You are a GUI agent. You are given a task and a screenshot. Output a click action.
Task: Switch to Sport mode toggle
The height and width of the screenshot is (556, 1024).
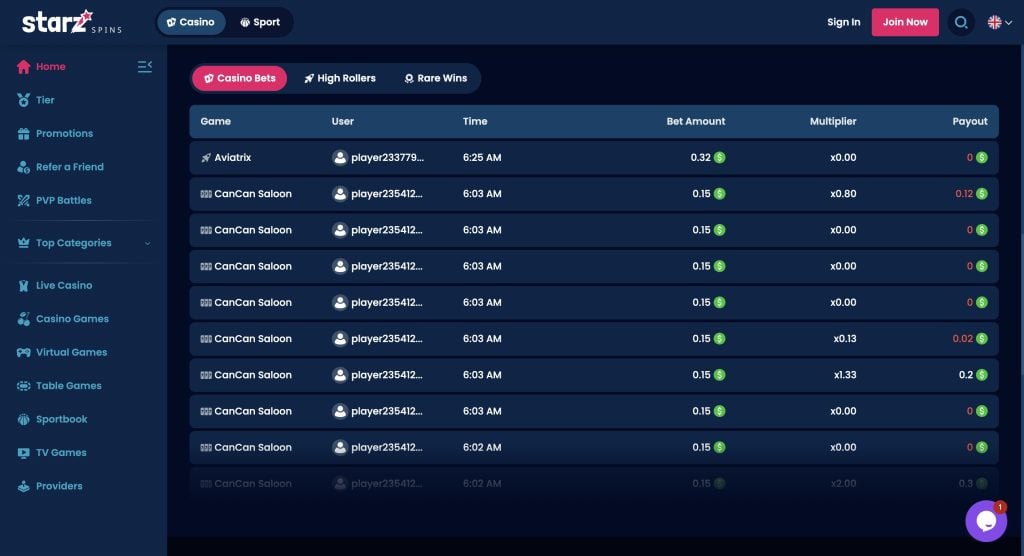[x=260, y=22]
